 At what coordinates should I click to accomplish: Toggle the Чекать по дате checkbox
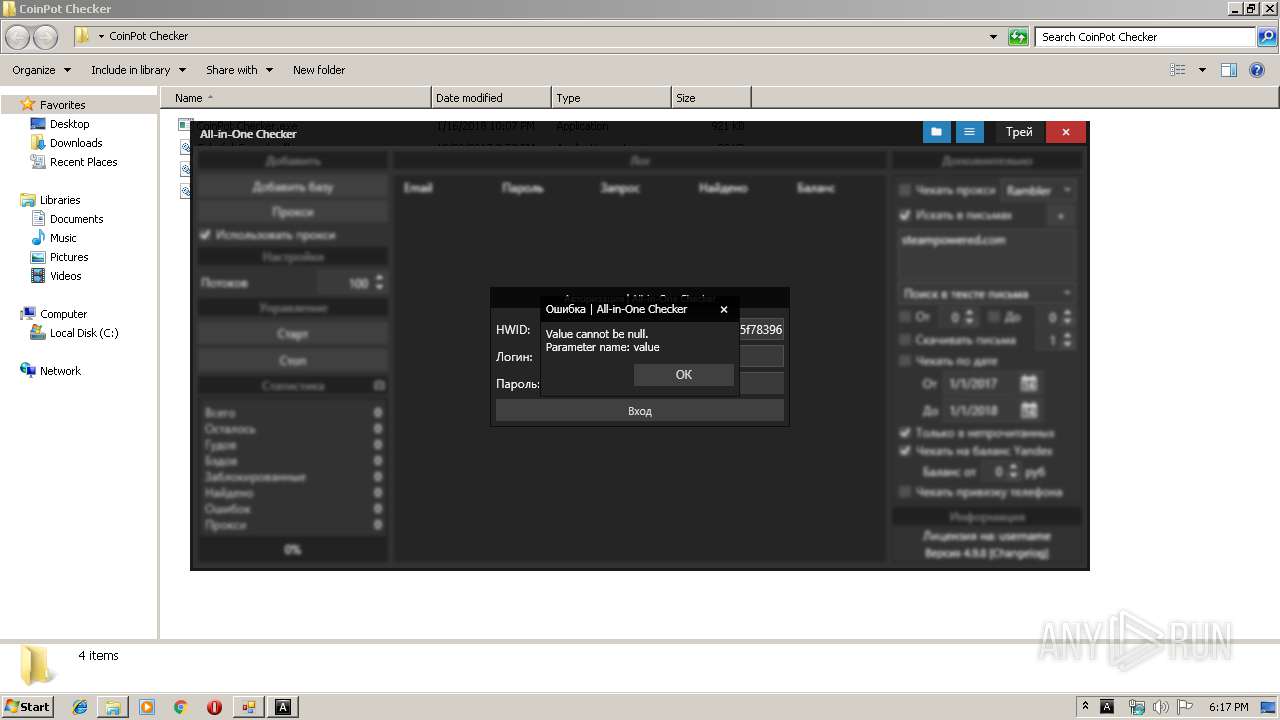point(905,361)
